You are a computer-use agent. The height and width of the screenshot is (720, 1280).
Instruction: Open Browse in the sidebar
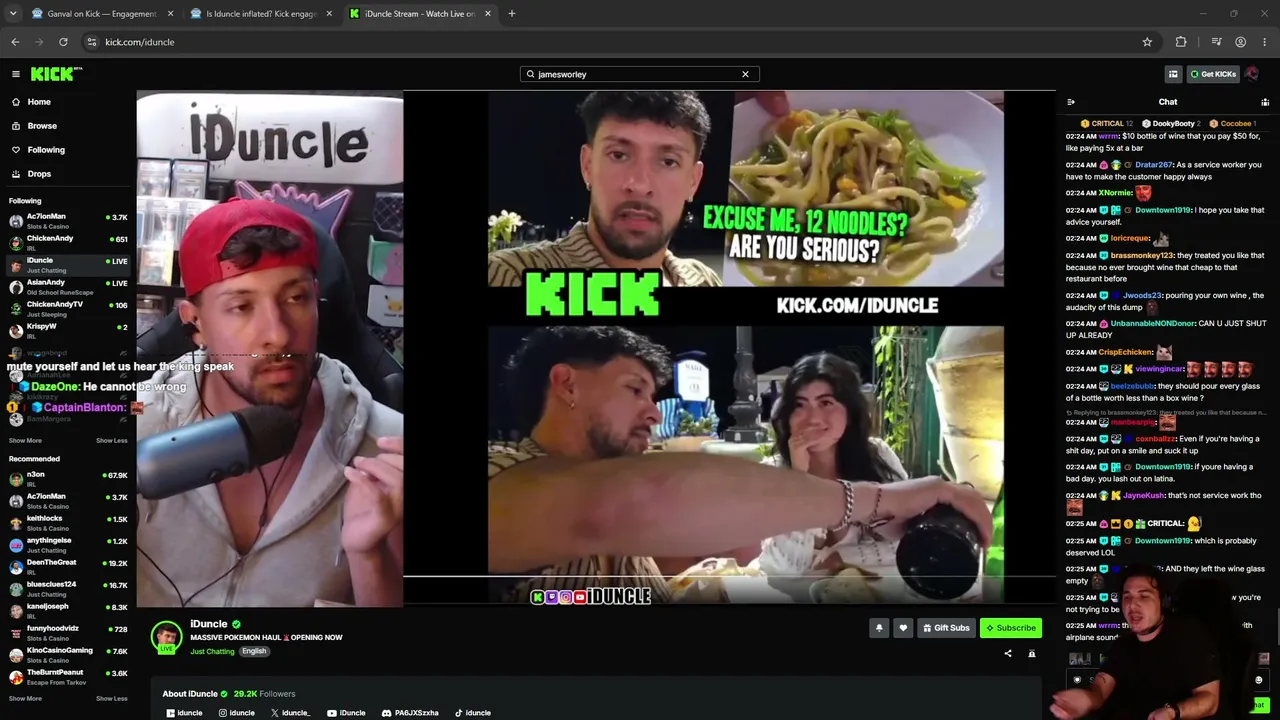(x=42, y=126)
